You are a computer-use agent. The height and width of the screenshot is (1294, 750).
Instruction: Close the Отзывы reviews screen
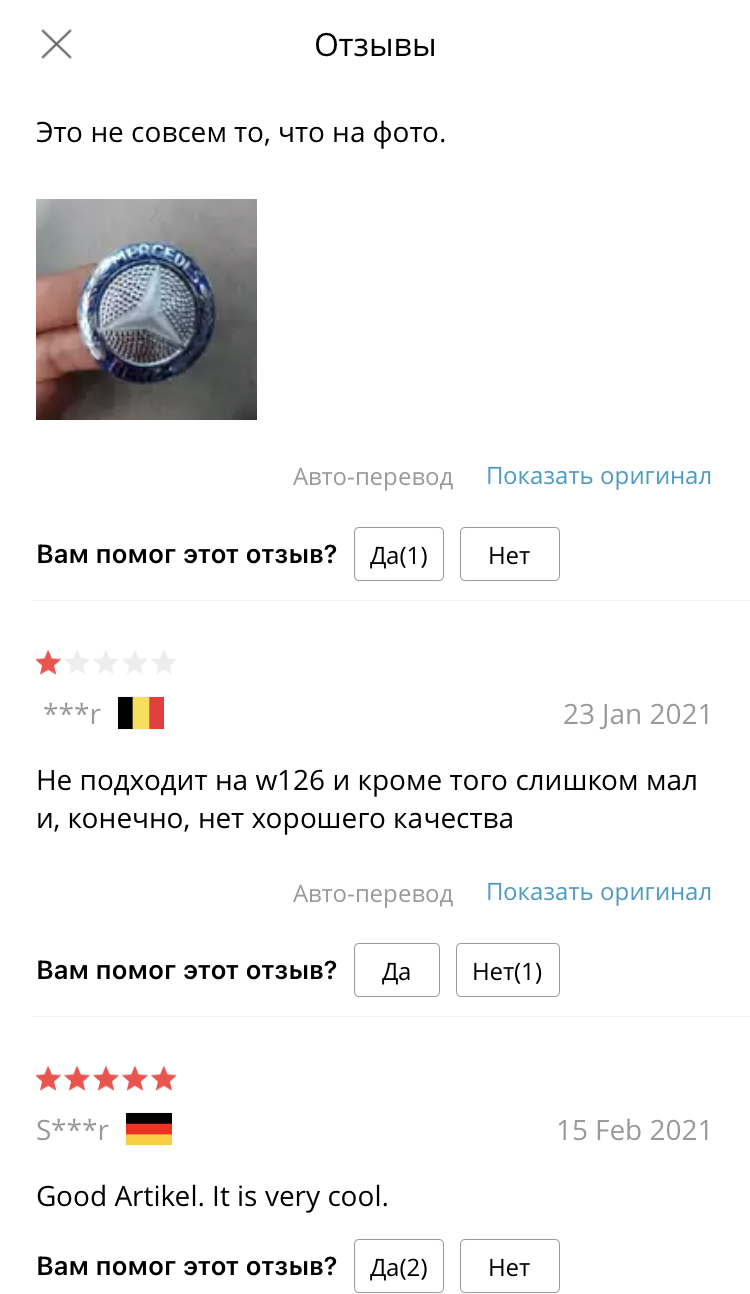[x=56, y=44]
